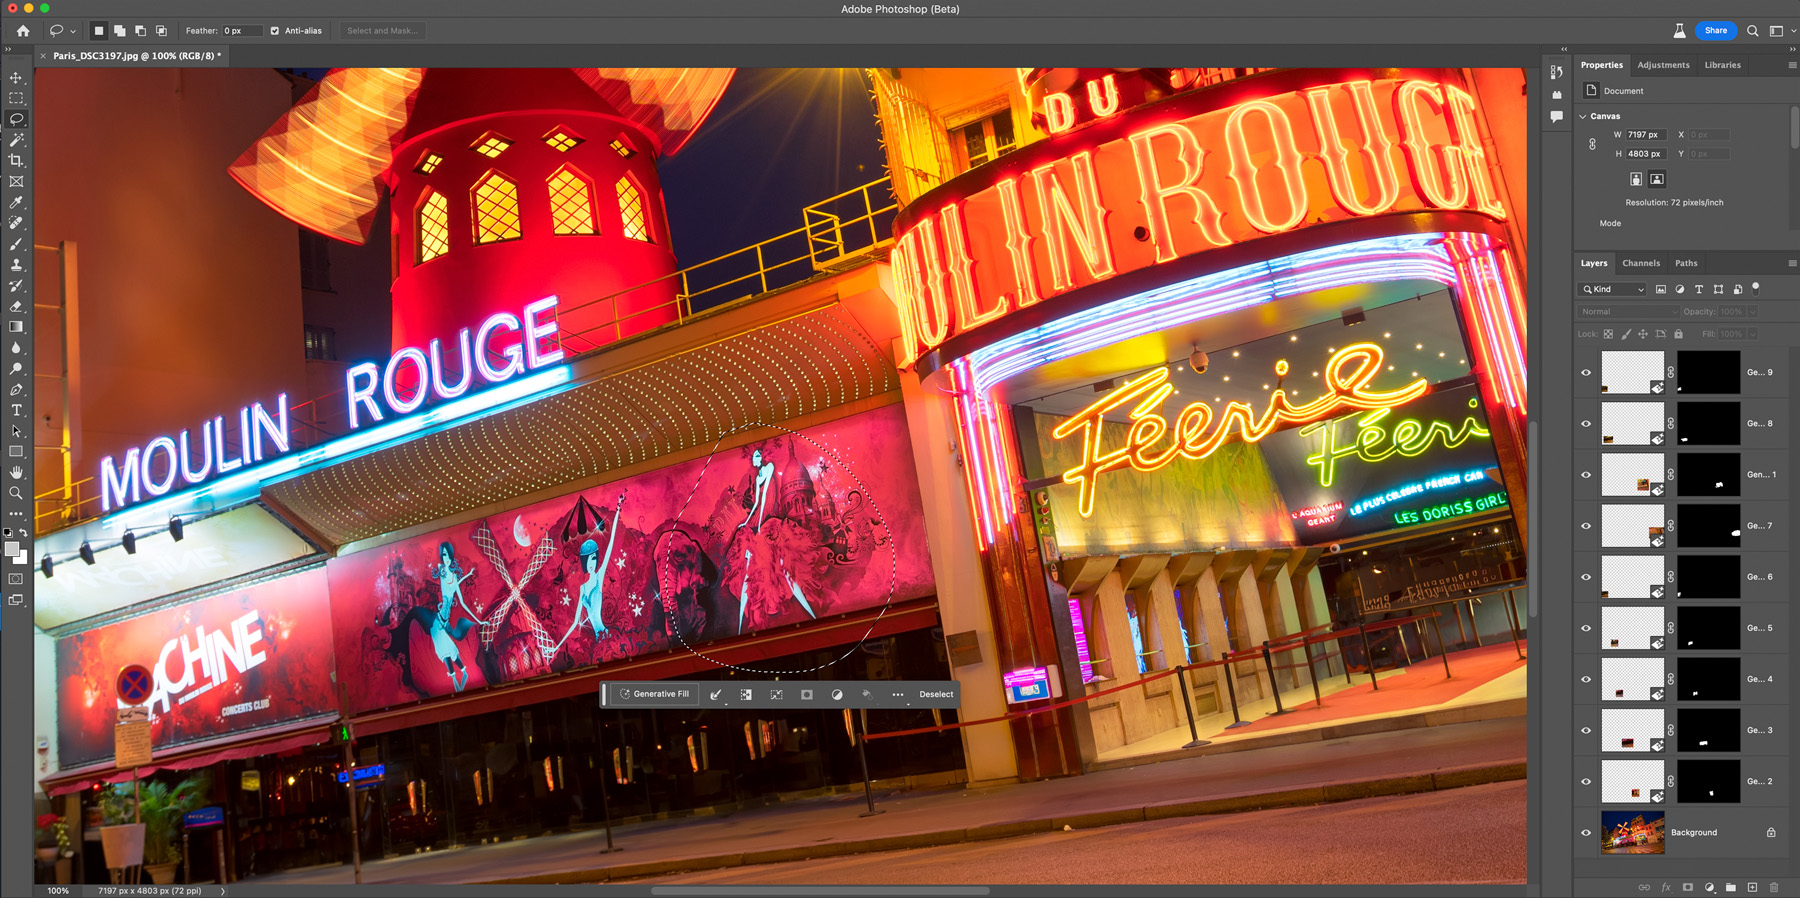Click Create new layer plus icon

click(x=1752, y=887)
